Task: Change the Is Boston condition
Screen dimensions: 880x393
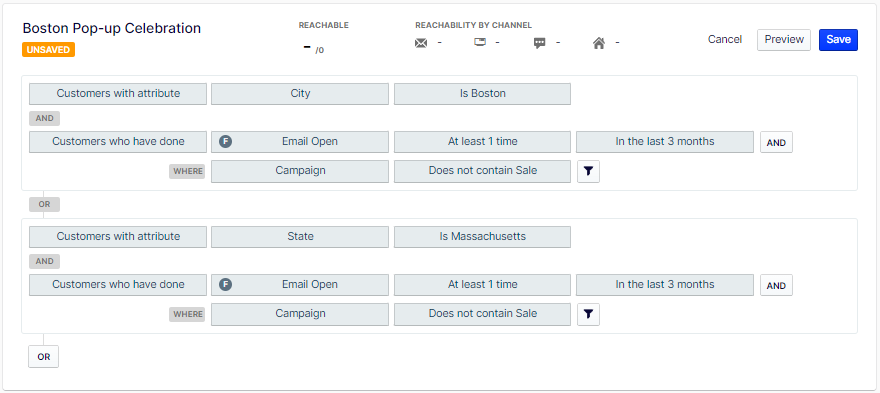Action: [x=482, y=94]
